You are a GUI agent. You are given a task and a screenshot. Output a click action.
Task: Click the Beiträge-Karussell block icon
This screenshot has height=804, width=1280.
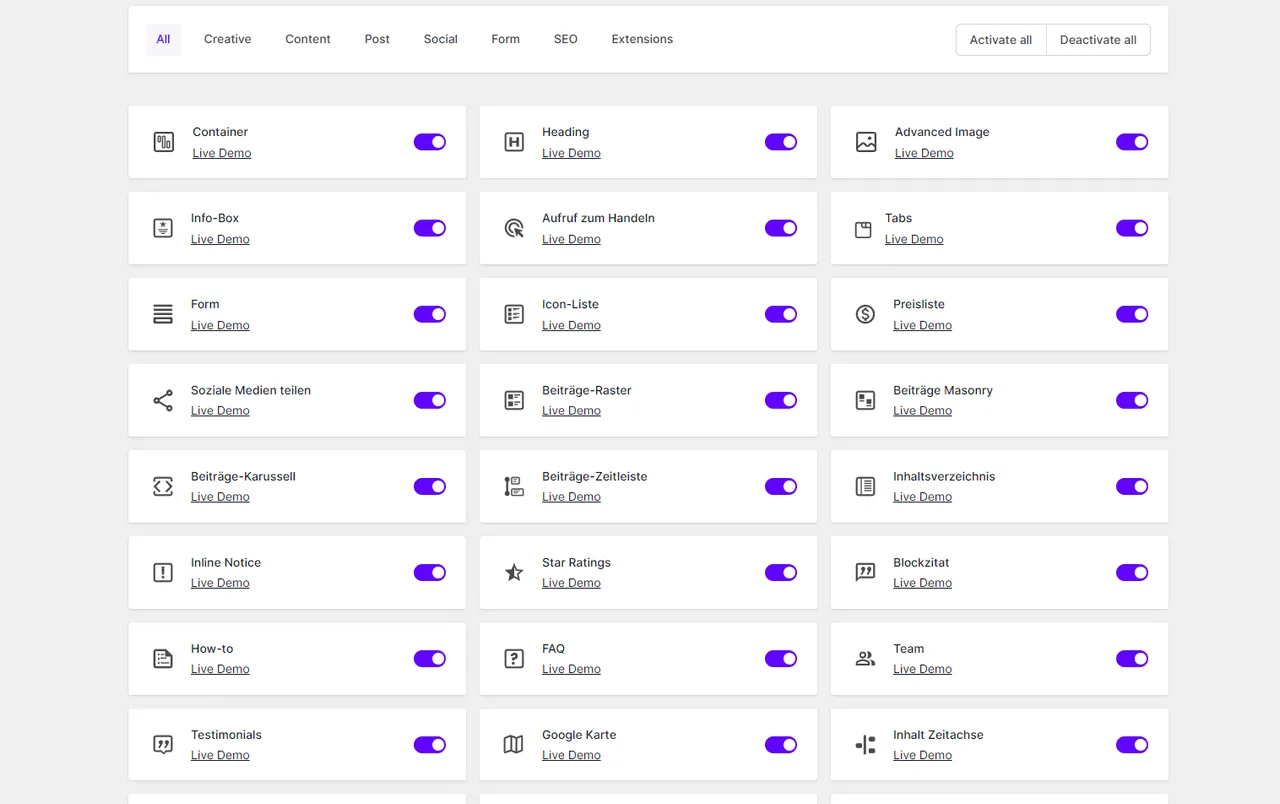[163, 486]
